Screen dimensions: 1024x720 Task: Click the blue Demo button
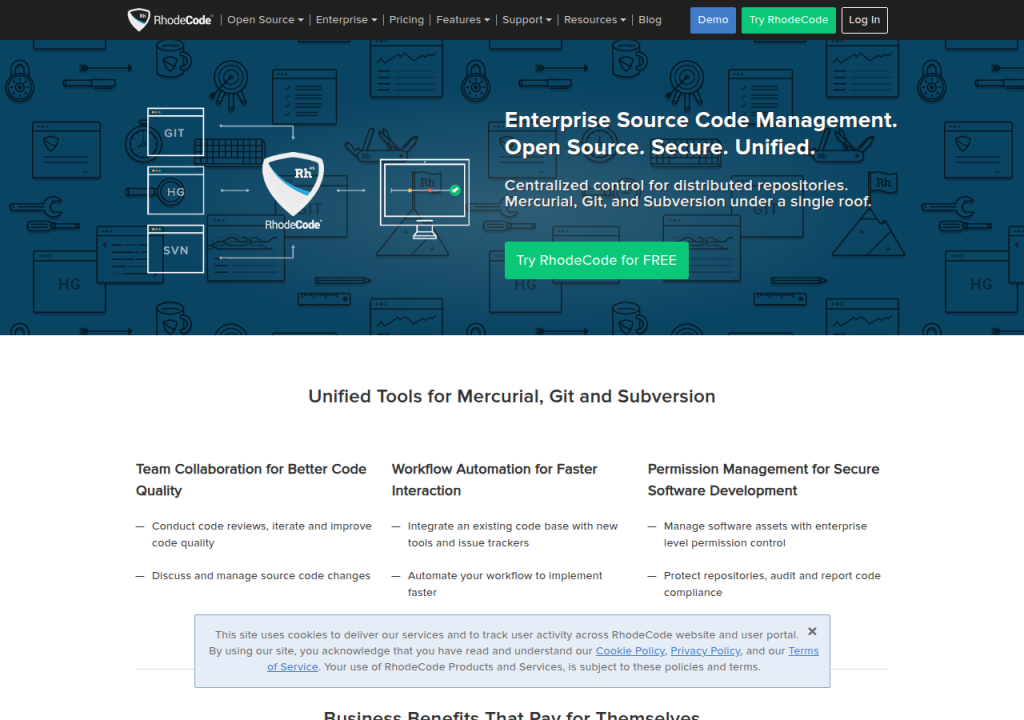coord(712,20)
